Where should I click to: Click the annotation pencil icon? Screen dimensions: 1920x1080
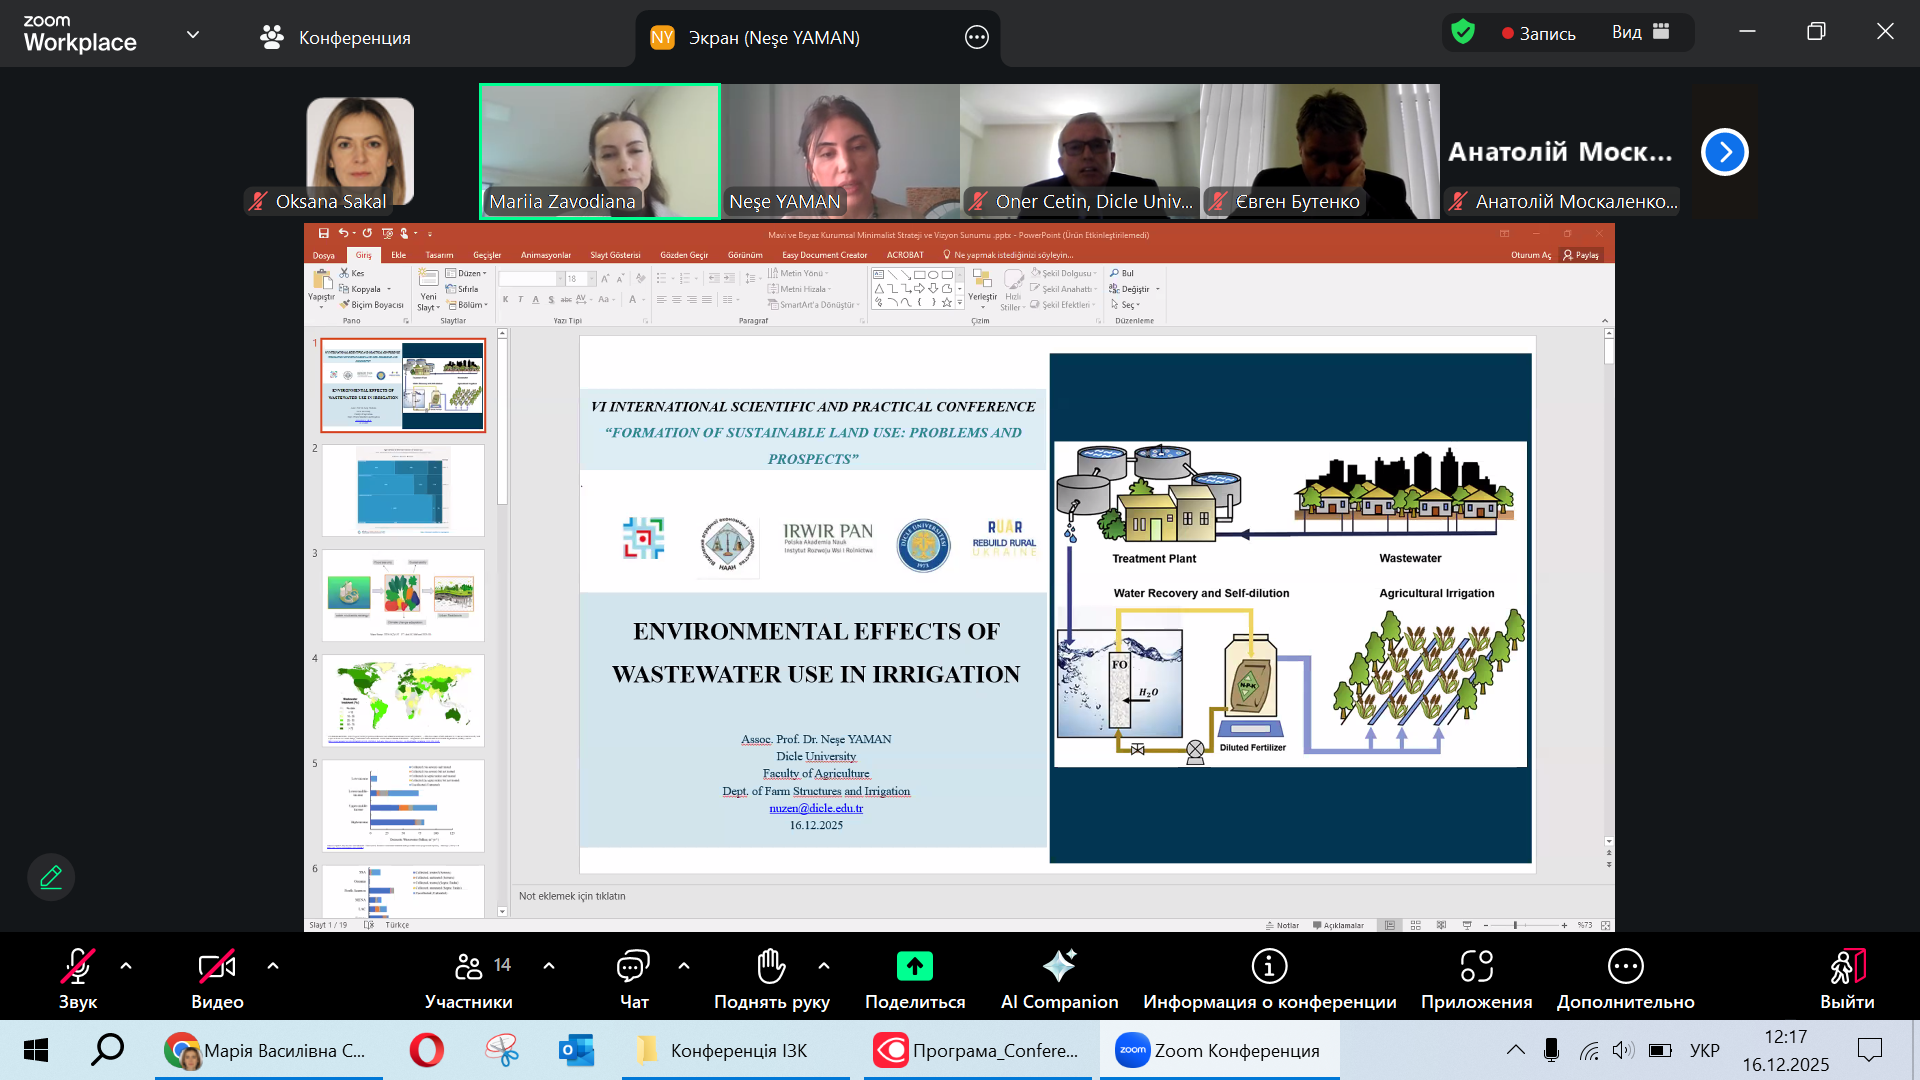[51, 877]
